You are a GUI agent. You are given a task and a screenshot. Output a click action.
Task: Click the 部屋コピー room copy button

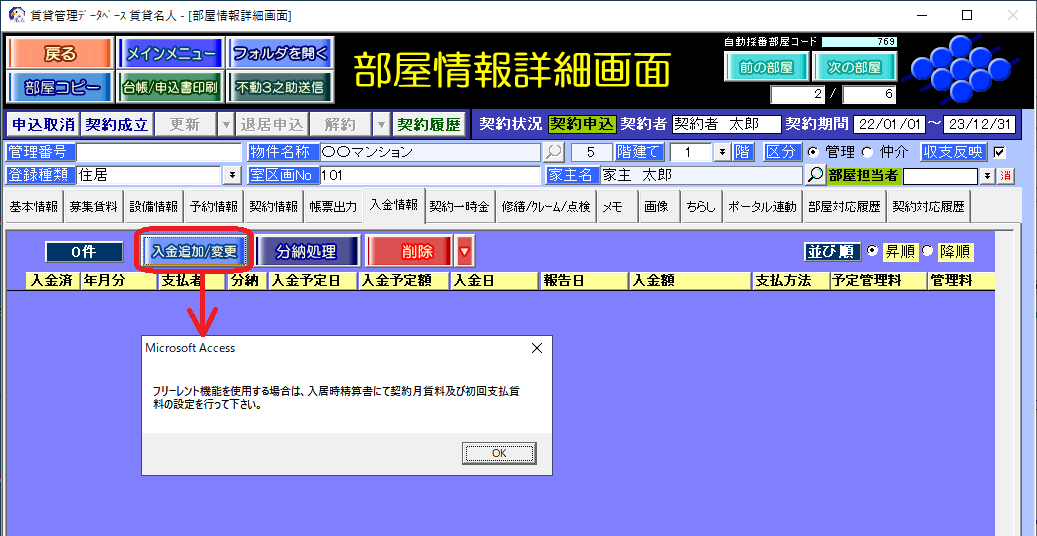coord(60,87)
